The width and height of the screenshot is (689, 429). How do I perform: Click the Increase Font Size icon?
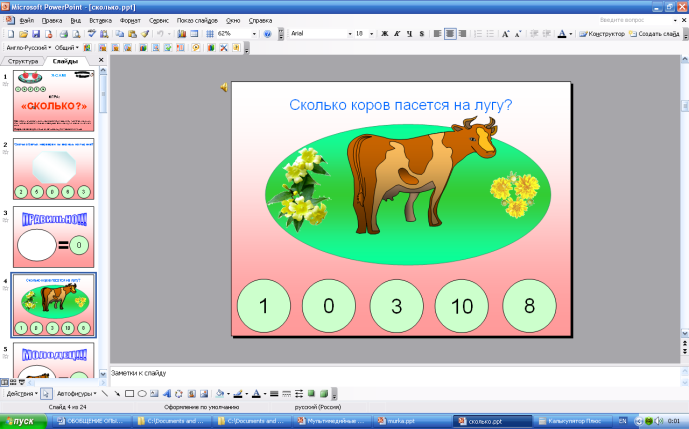(x=505, y=33)
